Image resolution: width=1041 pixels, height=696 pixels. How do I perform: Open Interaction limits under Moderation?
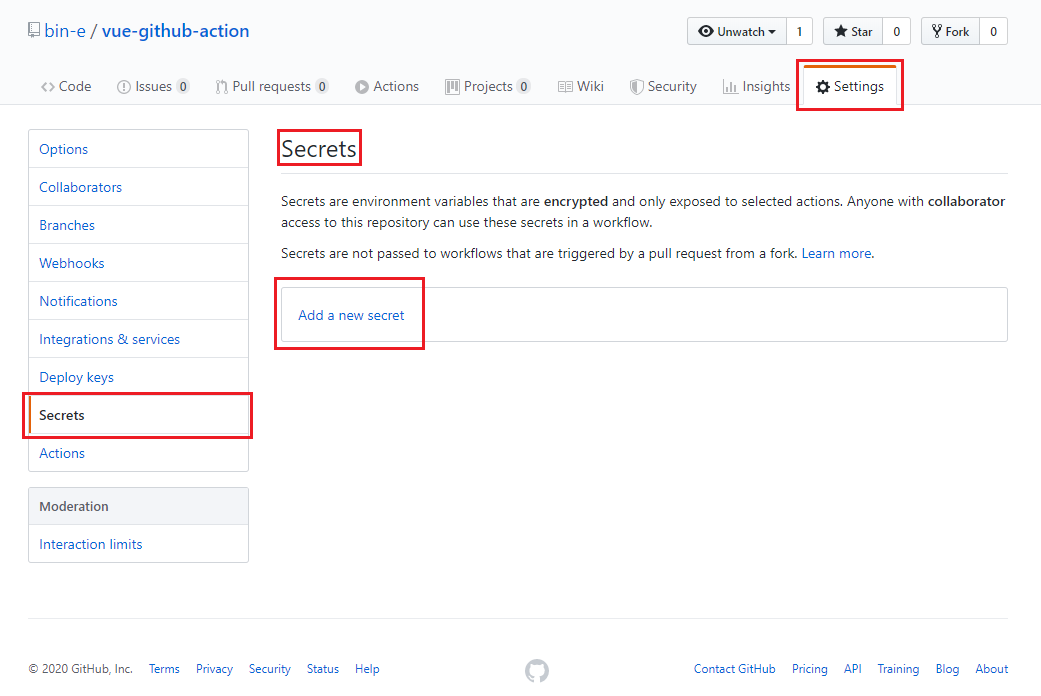[x=138, y=544]
